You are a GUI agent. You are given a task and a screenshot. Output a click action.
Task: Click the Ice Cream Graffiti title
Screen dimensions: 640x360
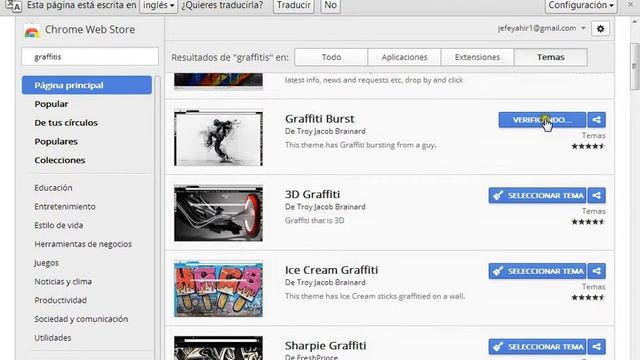coord(331,270)
